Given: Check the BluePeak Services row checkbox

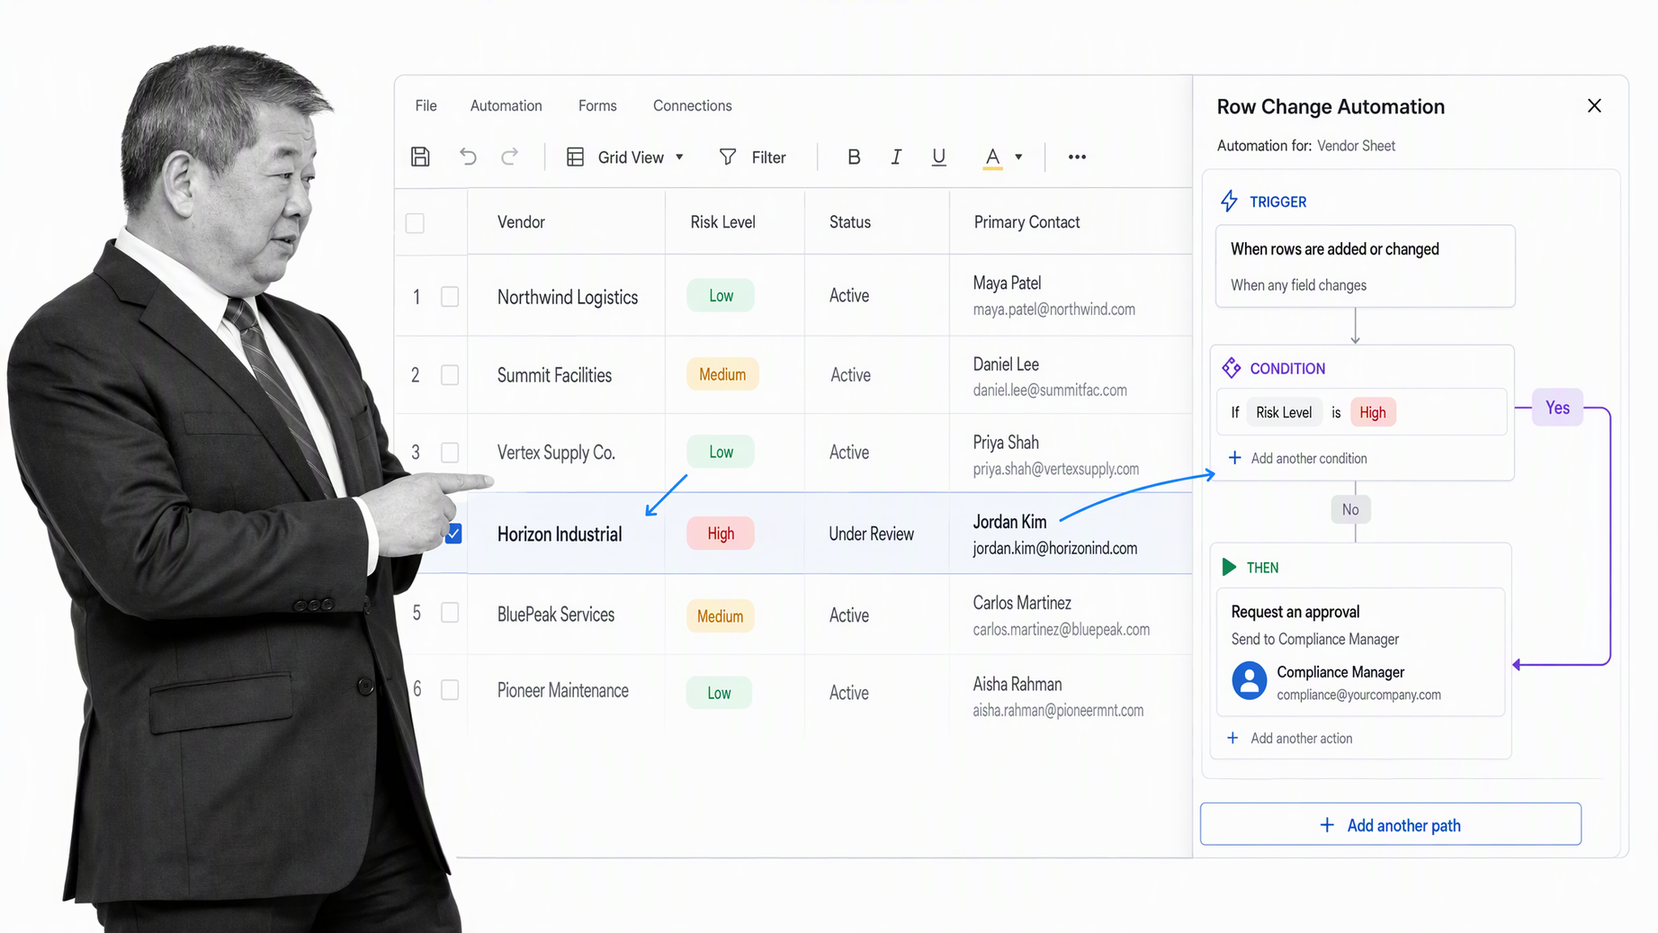Looking at the screenshot, I should pos(450,613).
